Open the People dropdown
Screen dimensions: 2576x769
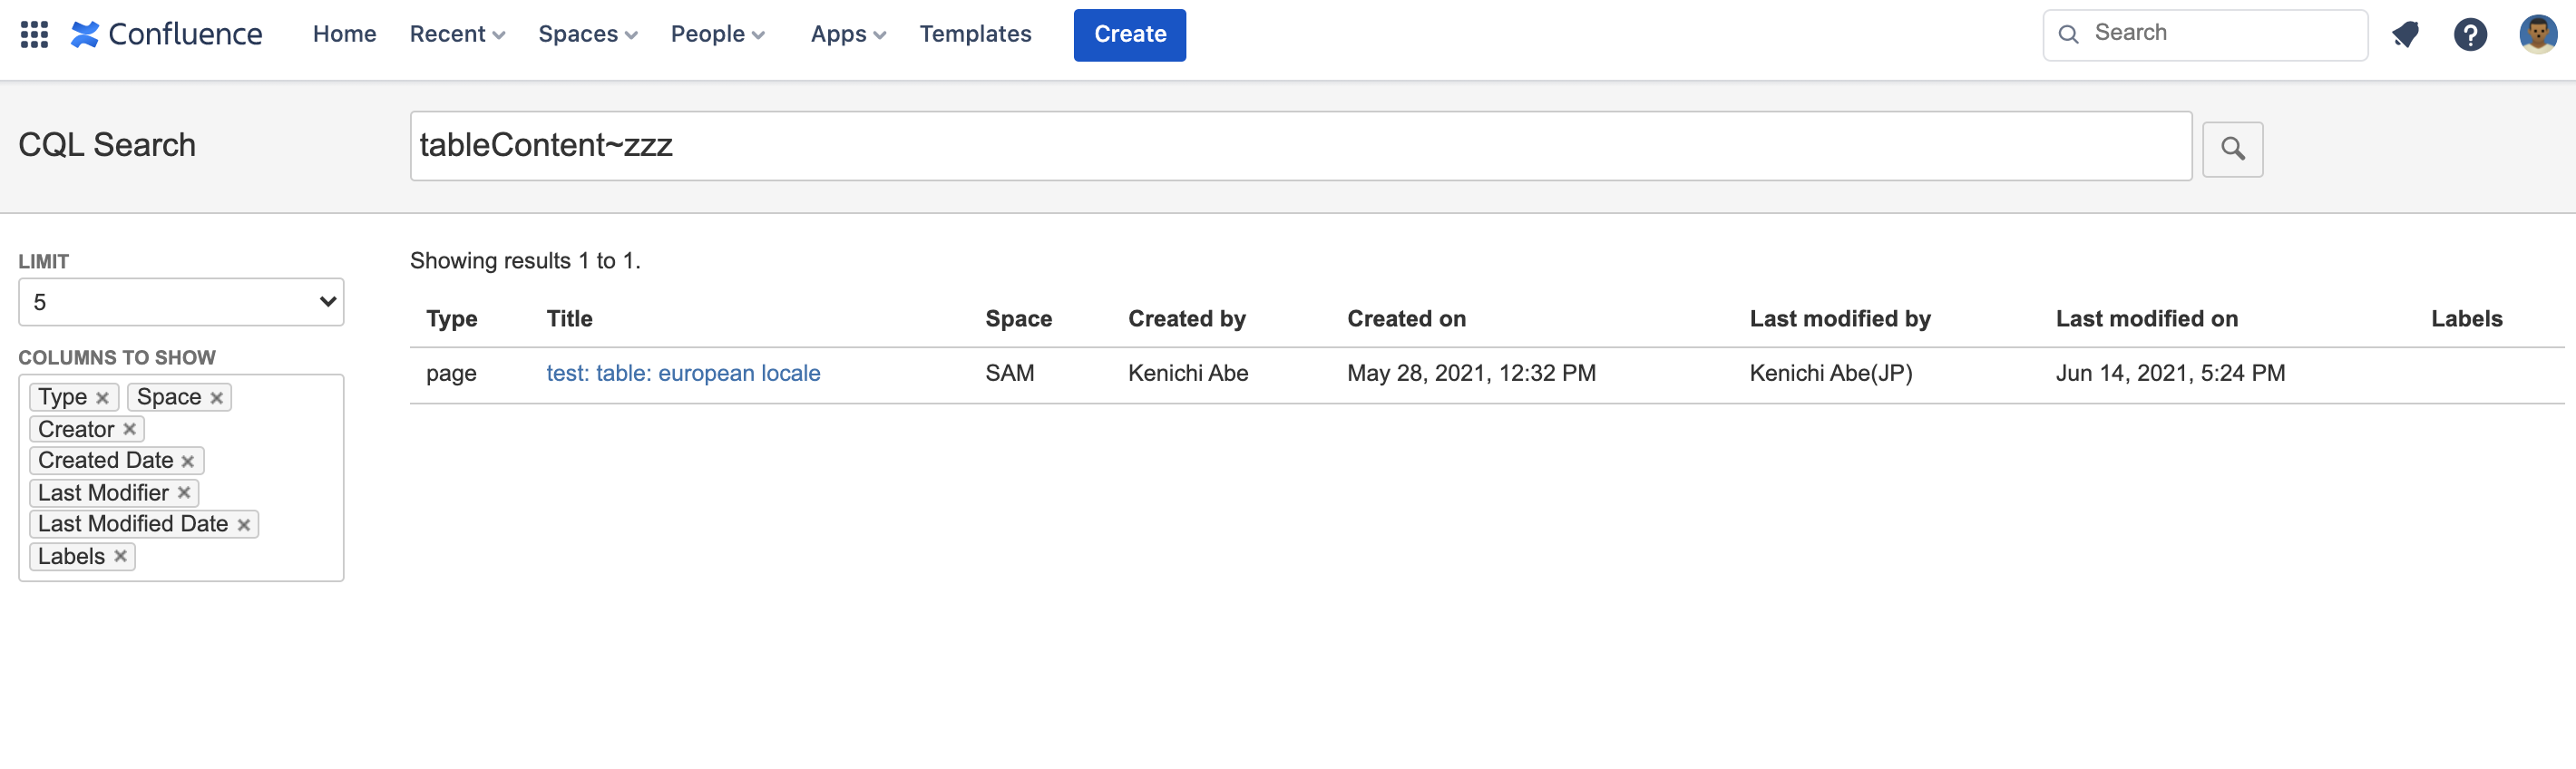click(717, 35)
